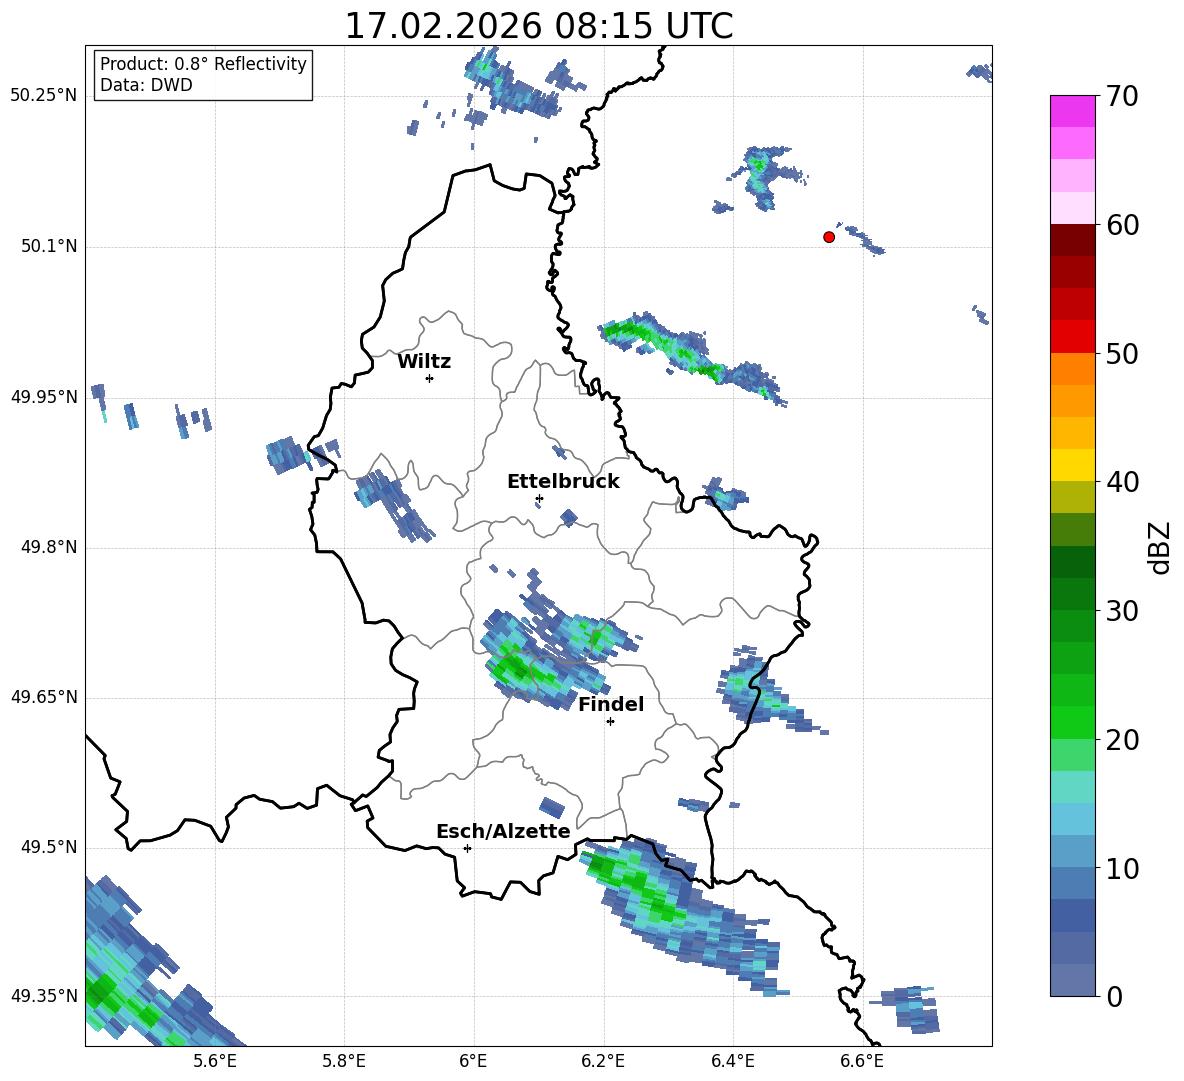Click the 5.6°E longitude label
The height and width of the screenshot is (1081, 1184).
(215, 1061)
